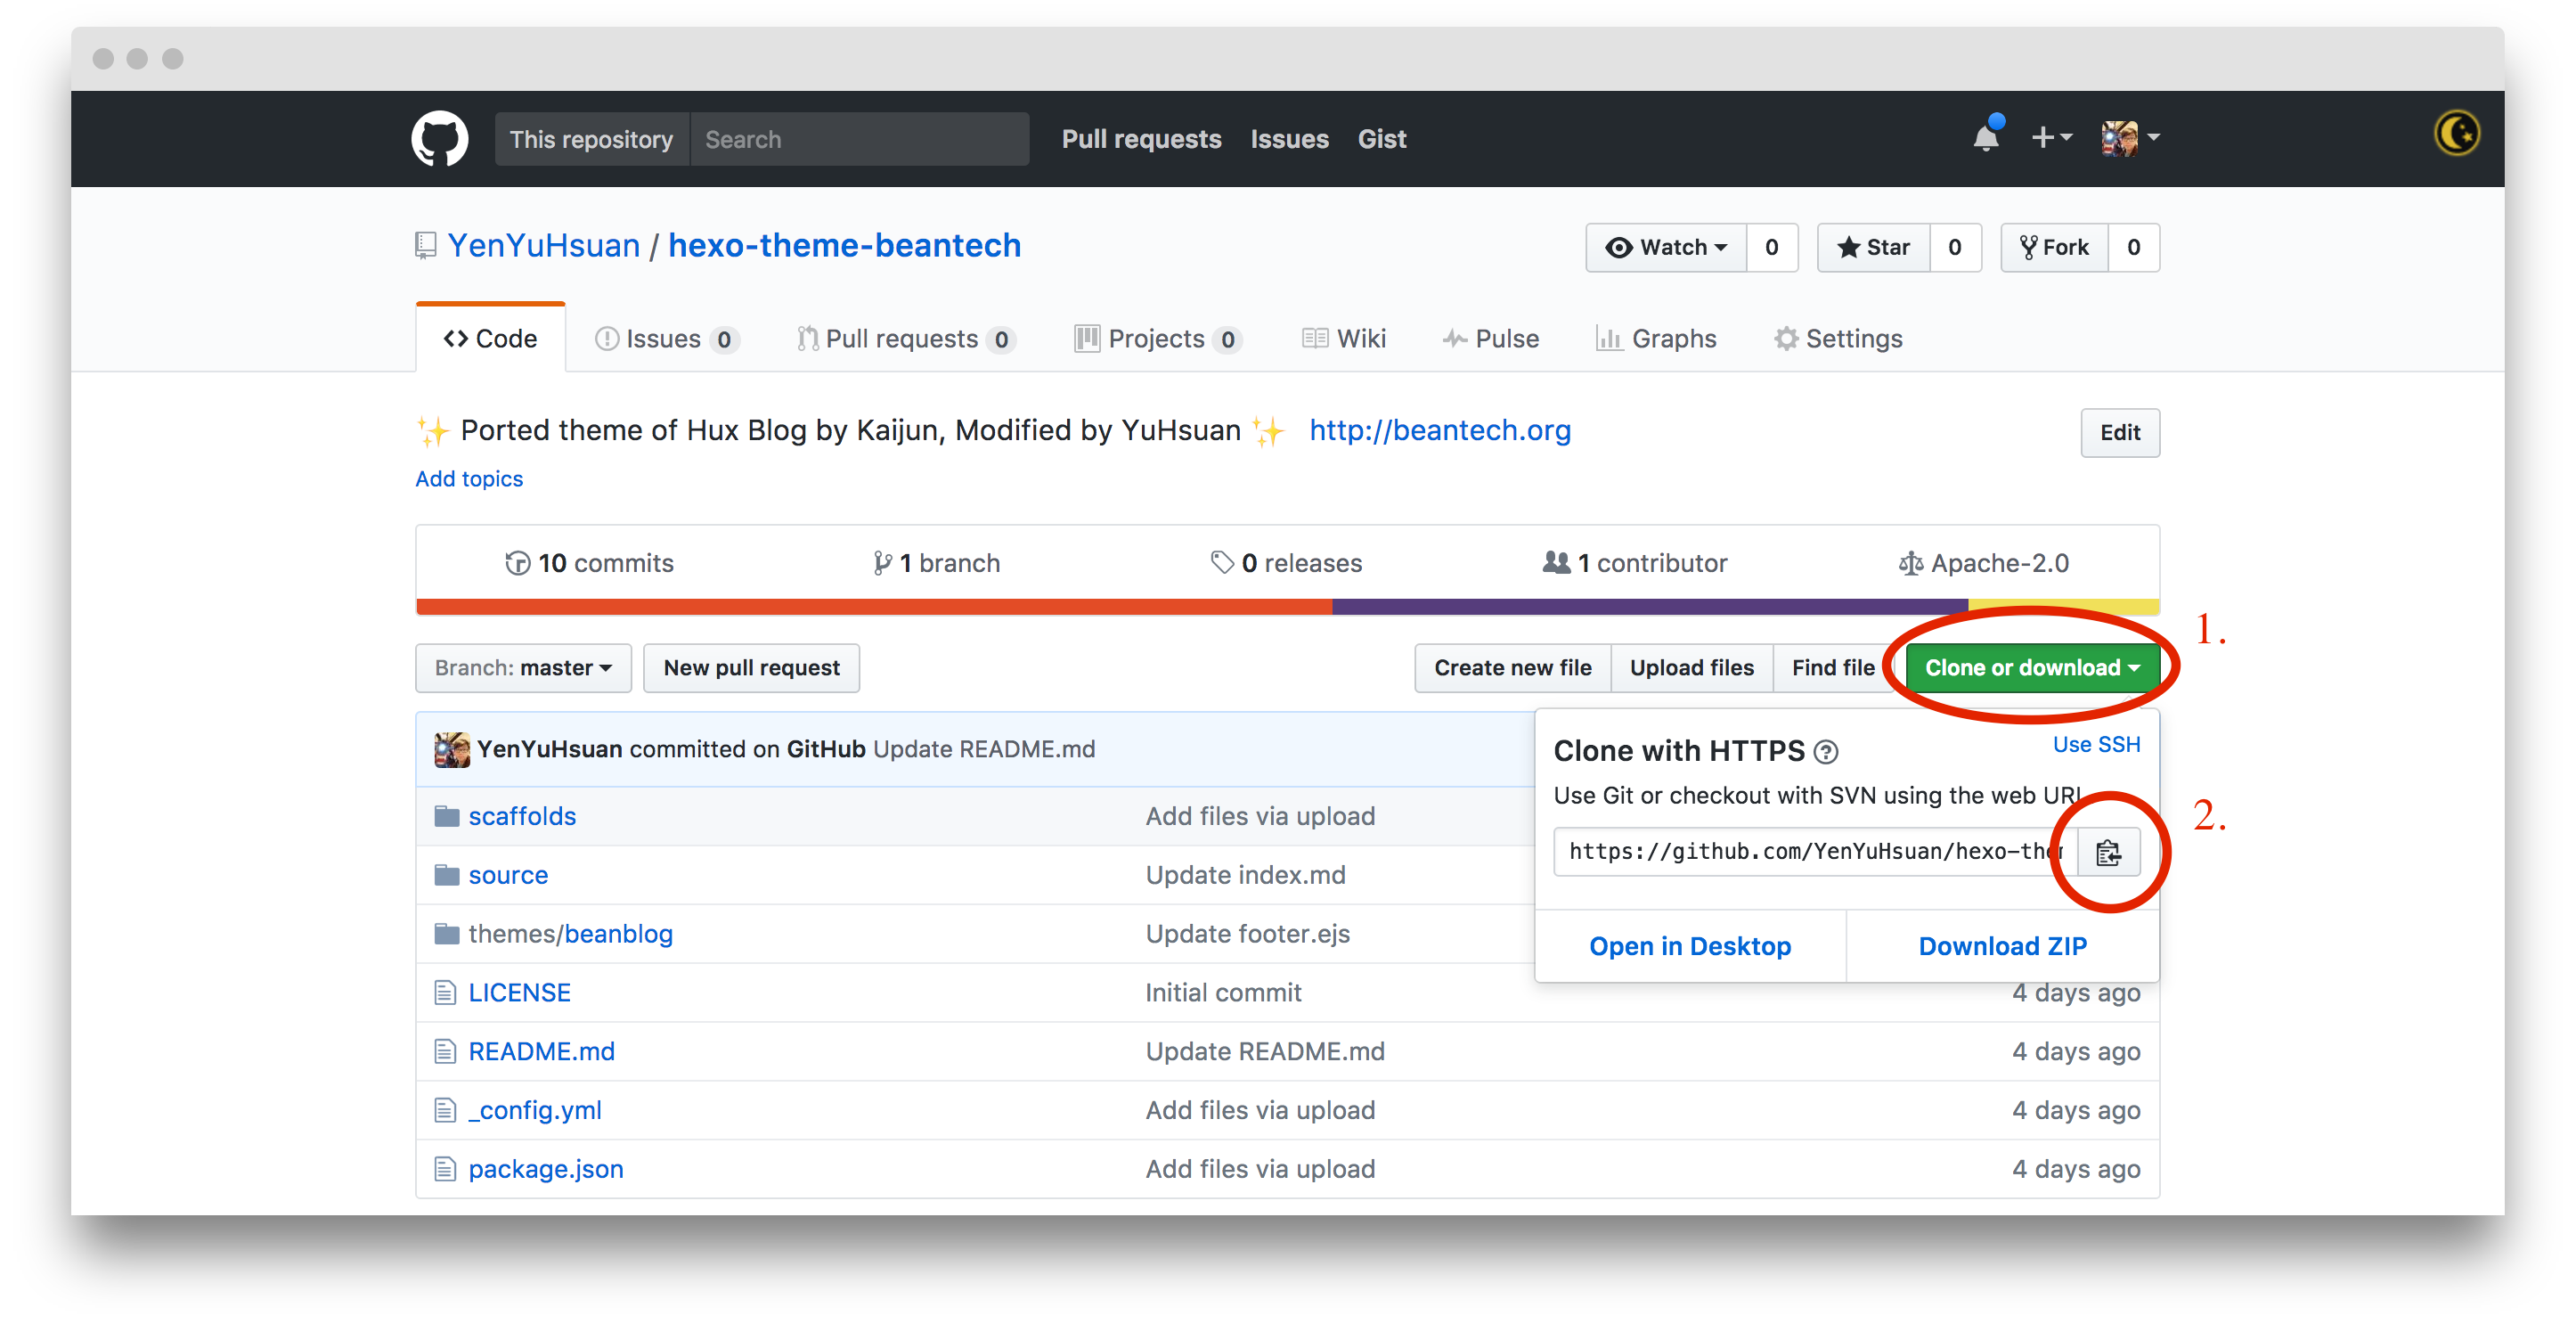This screenshot has width=2576, height=1340.
Task: Open the Projects tab
Action: tap(1158, 339)
